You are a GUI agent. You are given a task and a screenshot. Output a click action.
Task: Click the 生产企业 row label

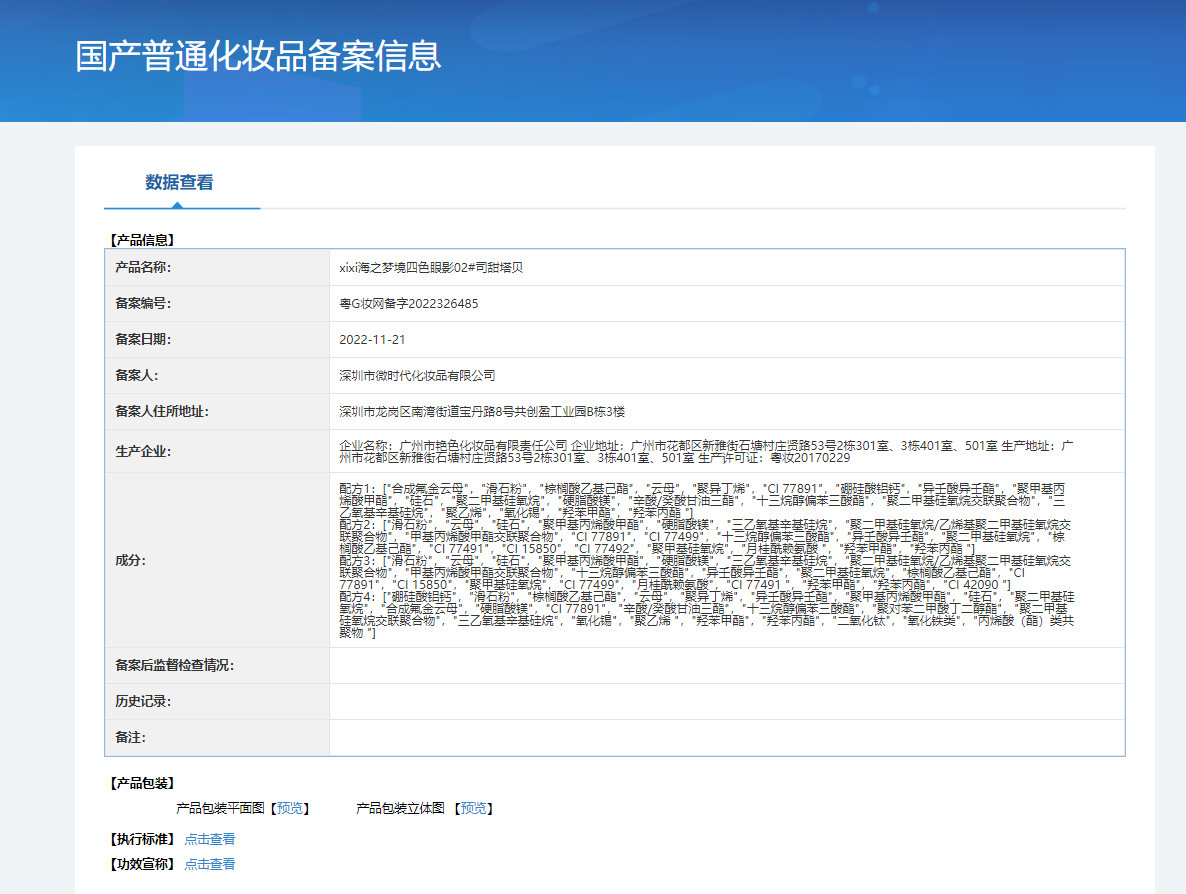[x=143, y=452]
